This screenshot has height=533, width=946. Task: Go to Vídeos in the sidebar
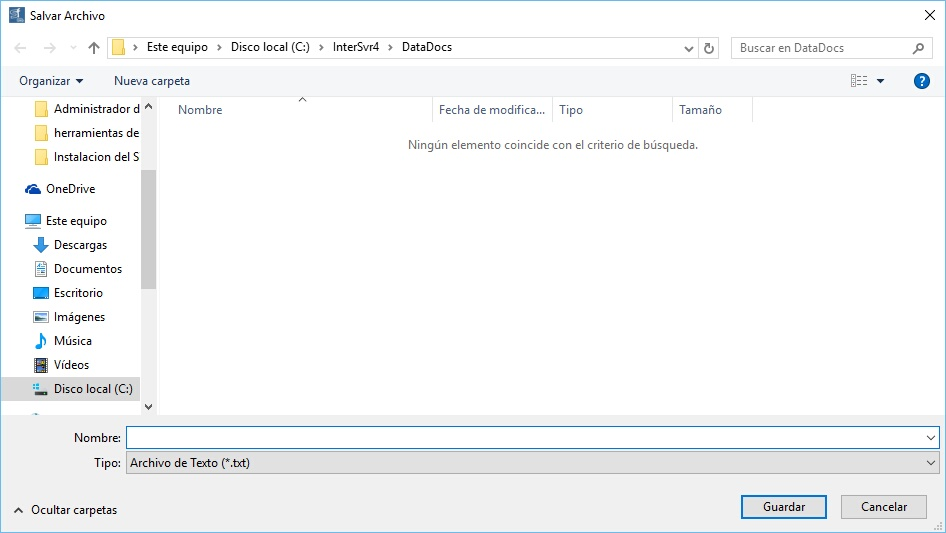point(71,365)
